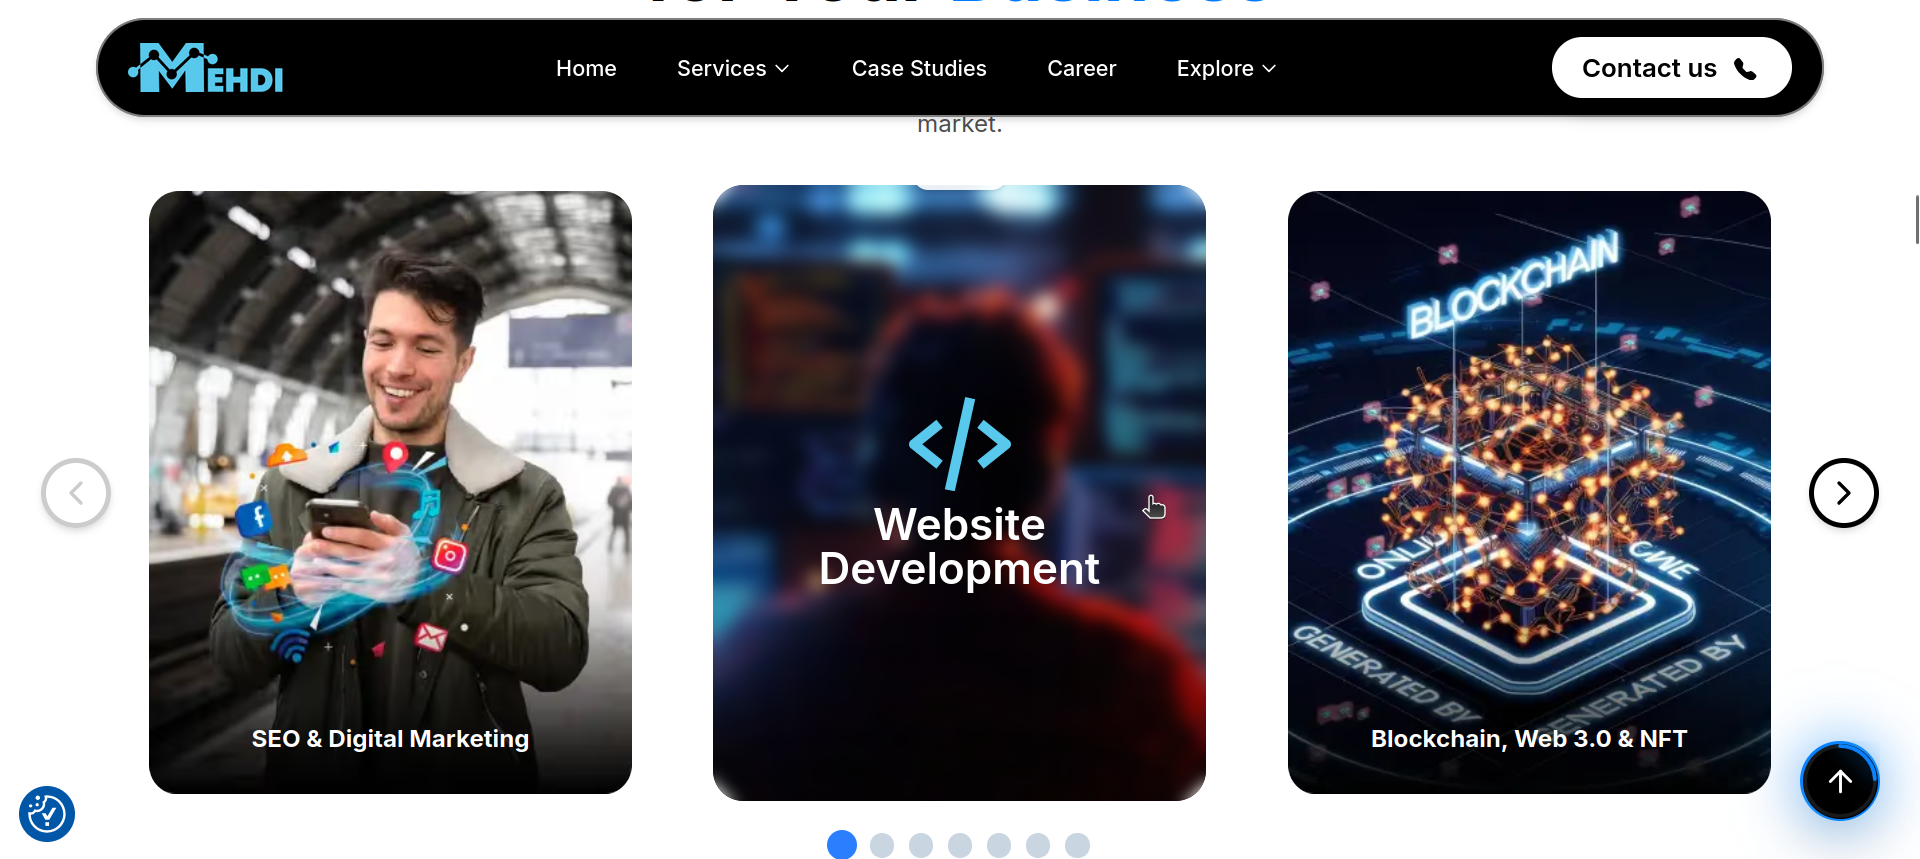Click the Mehdi logo in the navbar

coord(206,68)
